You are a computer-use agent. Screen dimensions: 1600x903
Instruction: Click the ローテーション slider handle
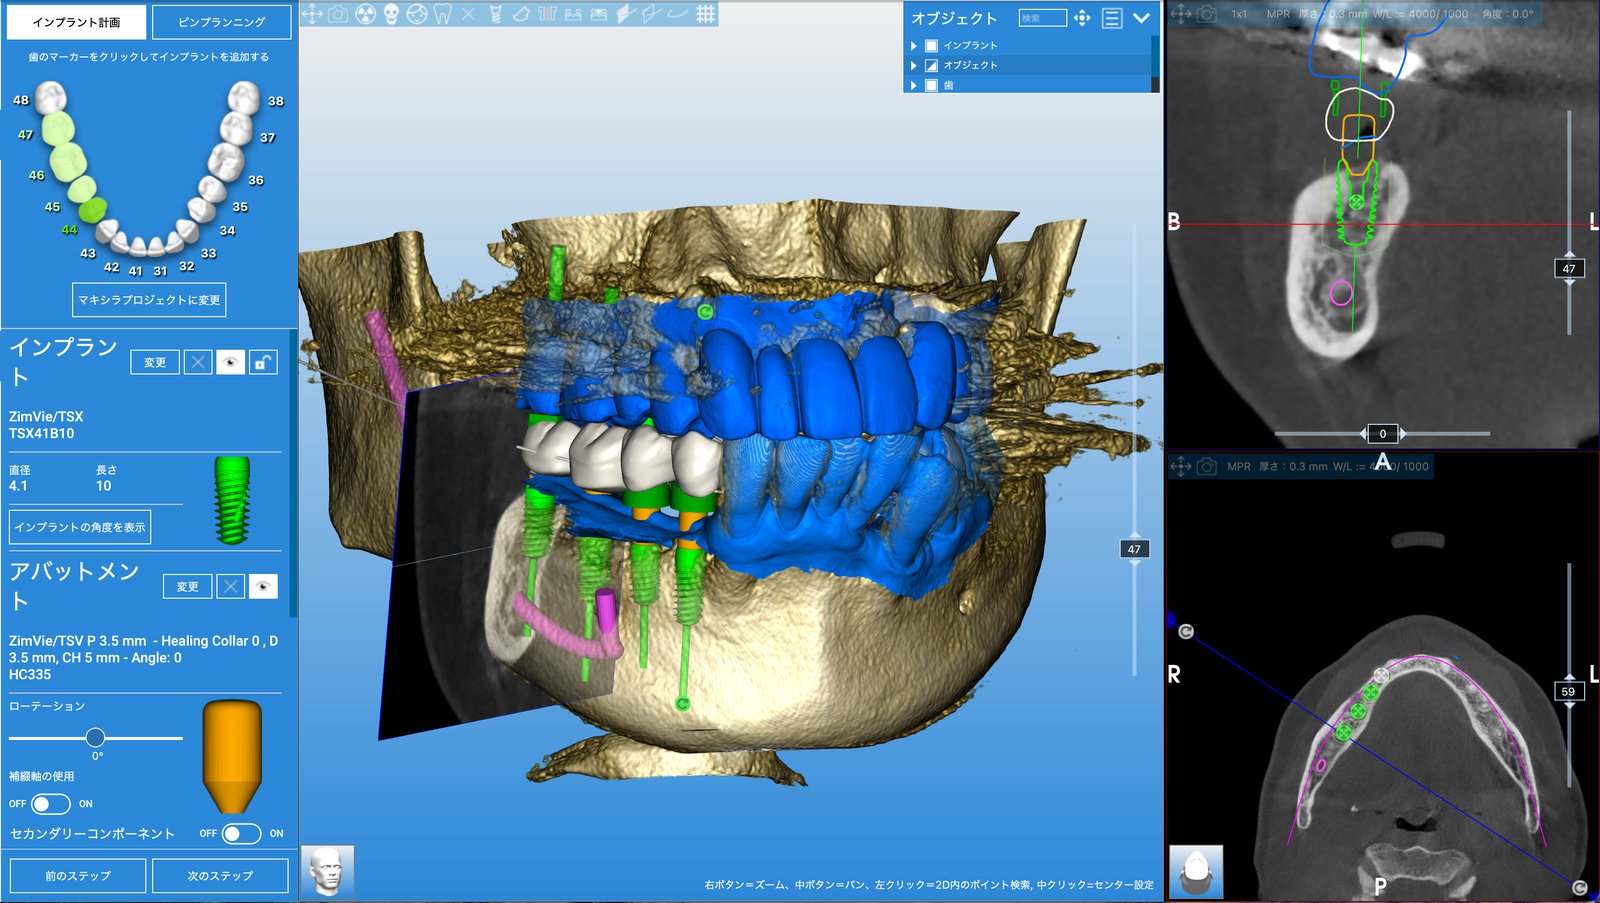click(x=95, y=737)
